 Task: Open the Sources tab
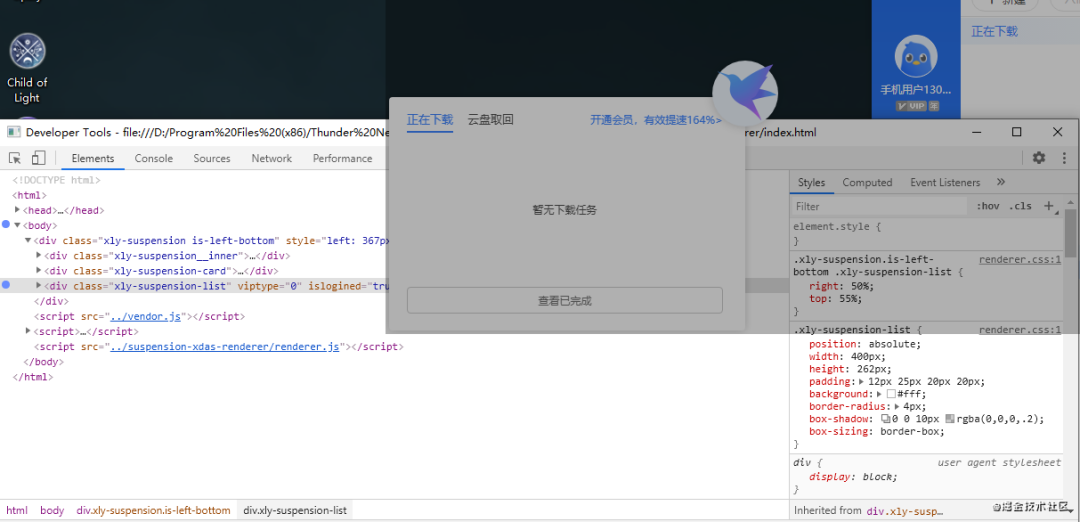coord(211,158)
